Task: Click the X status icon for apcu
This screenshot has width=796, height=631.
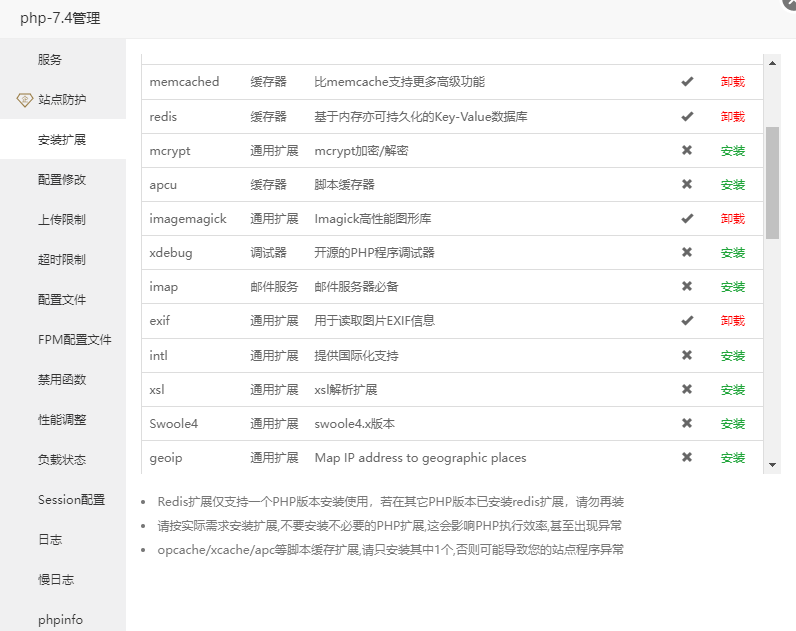Action: (687, 184)
